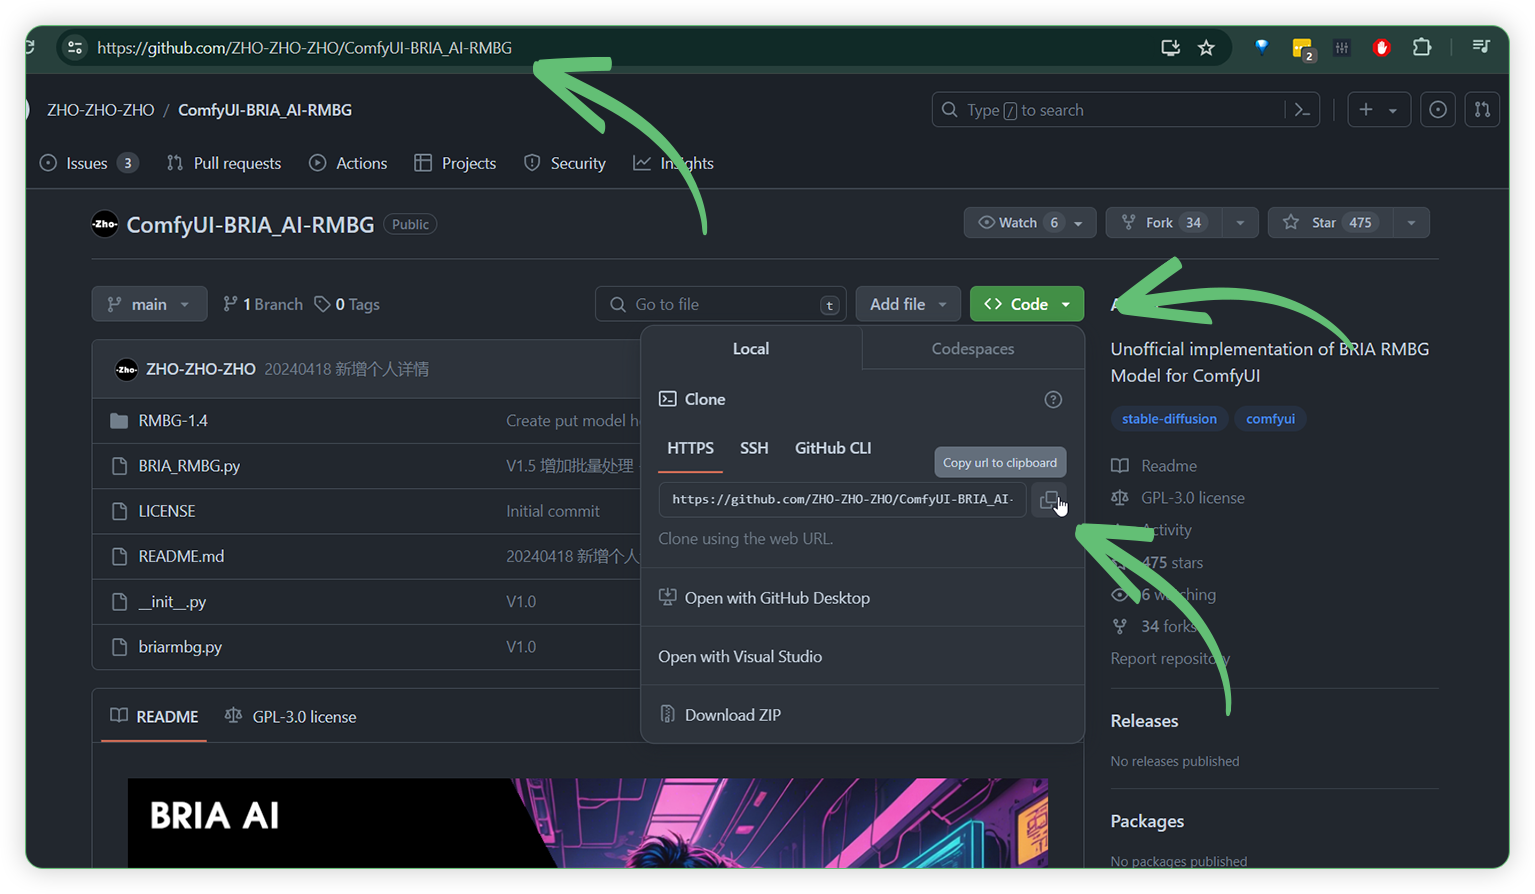Screen dimensions: 1535x894
Task: Open with GitHub Desktop
Action: tap(777, 598)
